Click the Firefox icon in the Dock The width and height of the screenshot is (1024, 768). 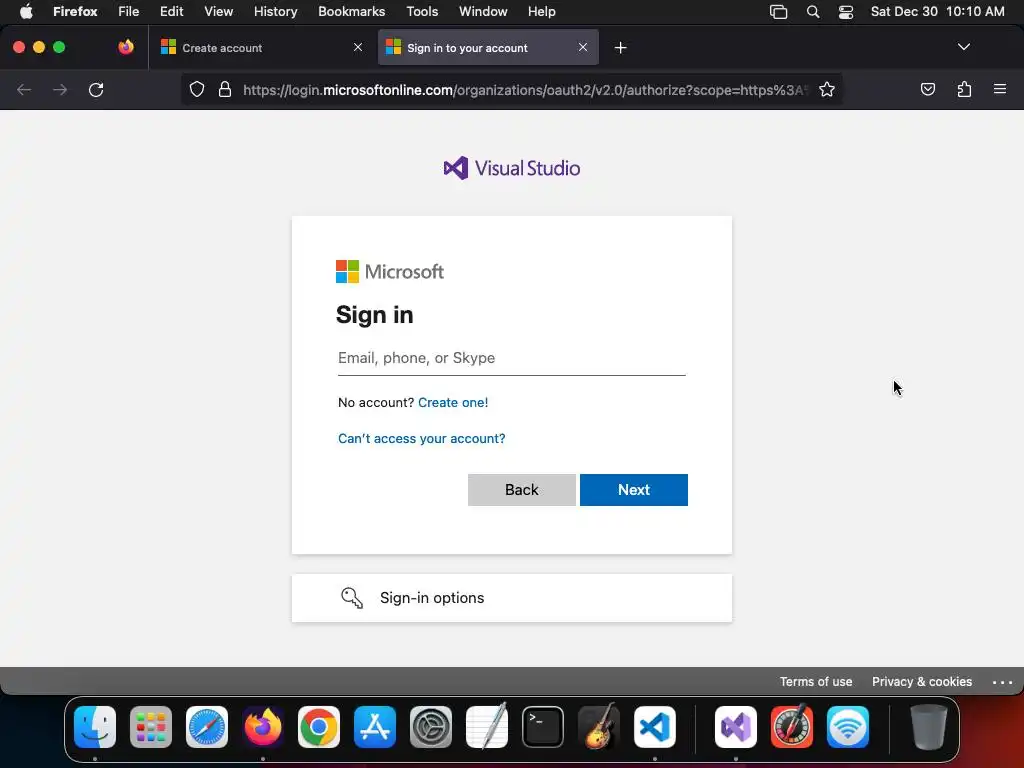[x=263, y=726]
